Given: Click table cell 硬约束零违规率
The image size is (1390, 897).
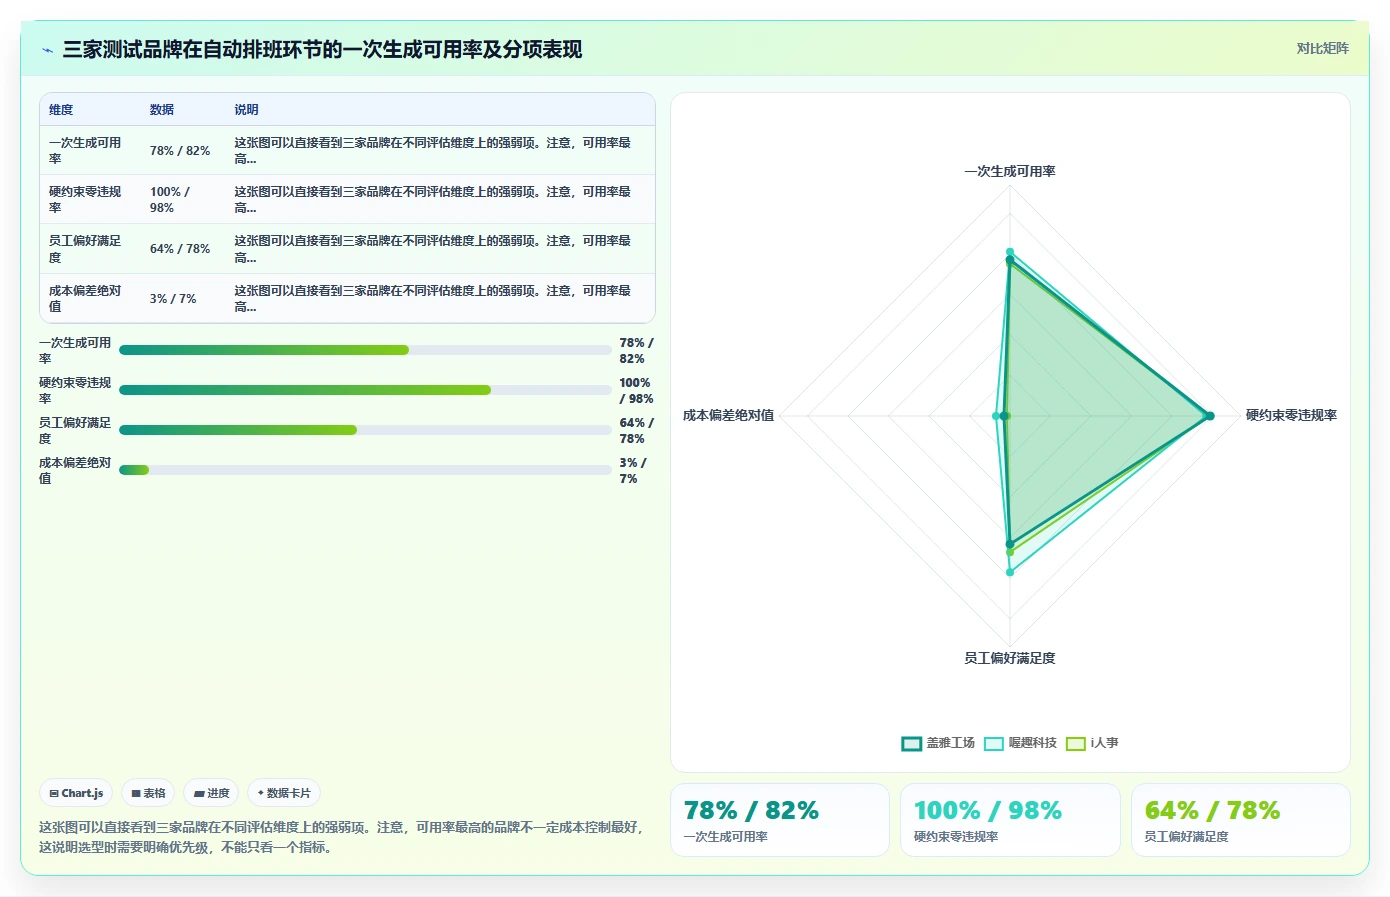Looking at the screenshot, I should tap(86, 200).
